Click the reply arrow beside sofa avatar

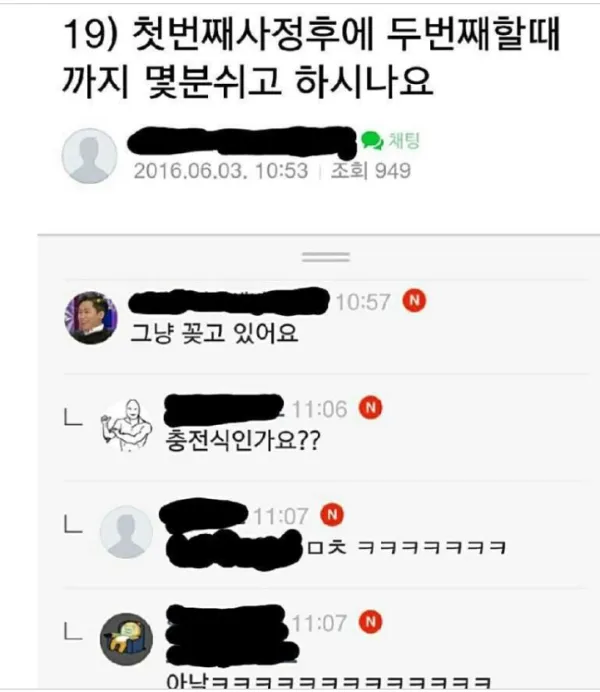tap(73, 631)
